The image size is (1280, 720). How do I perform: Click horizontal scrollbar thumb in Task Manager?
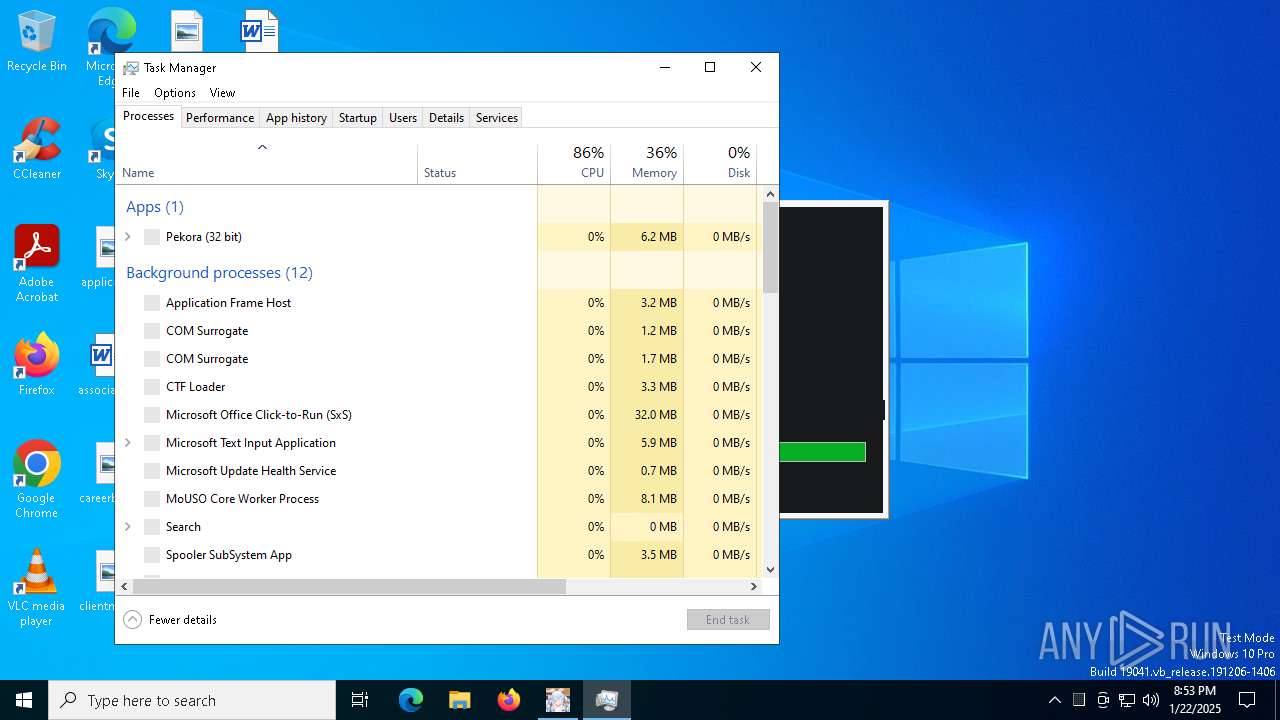tap(349, 586)
